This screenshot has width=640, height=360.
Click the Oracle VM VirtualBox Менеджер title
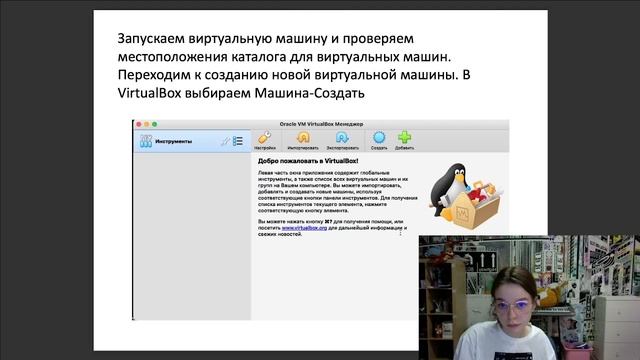(x=321, y=124)
